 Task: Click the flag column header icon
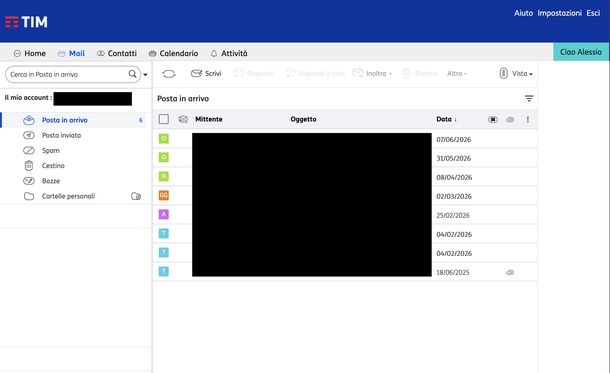click(493, 119)
